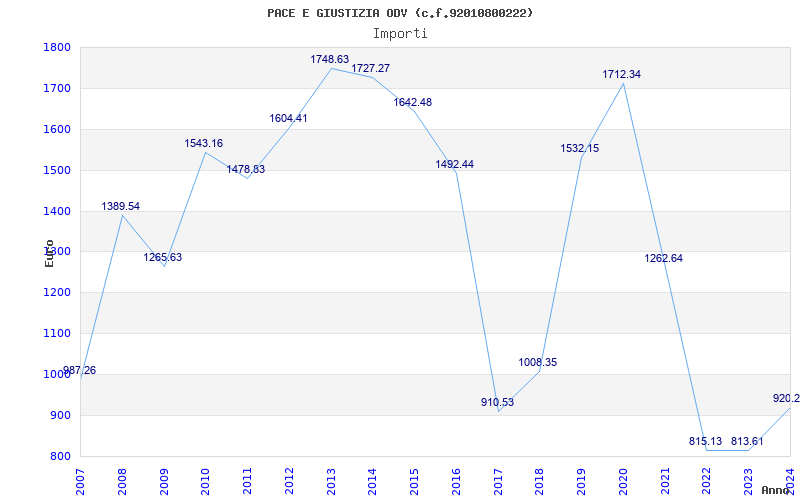Click the Euro y-axis title

point(49,253)
